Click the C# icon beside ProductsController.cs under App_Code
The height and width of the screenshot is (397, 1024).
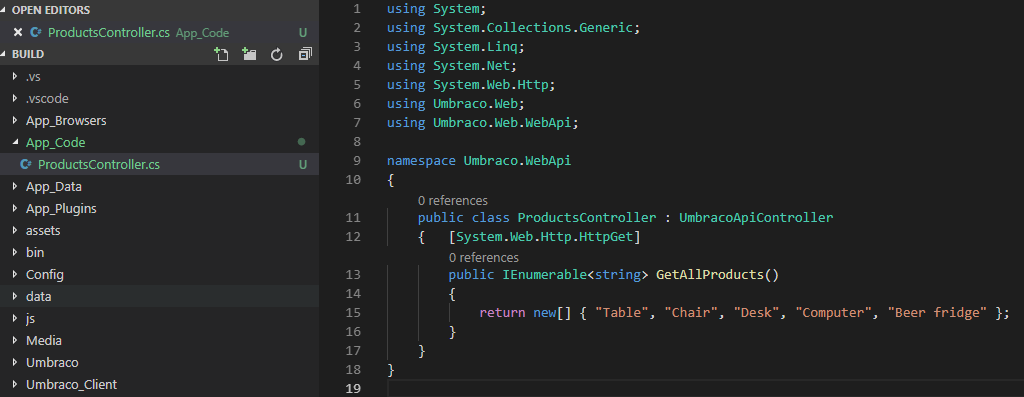click(x=26, y=165)
